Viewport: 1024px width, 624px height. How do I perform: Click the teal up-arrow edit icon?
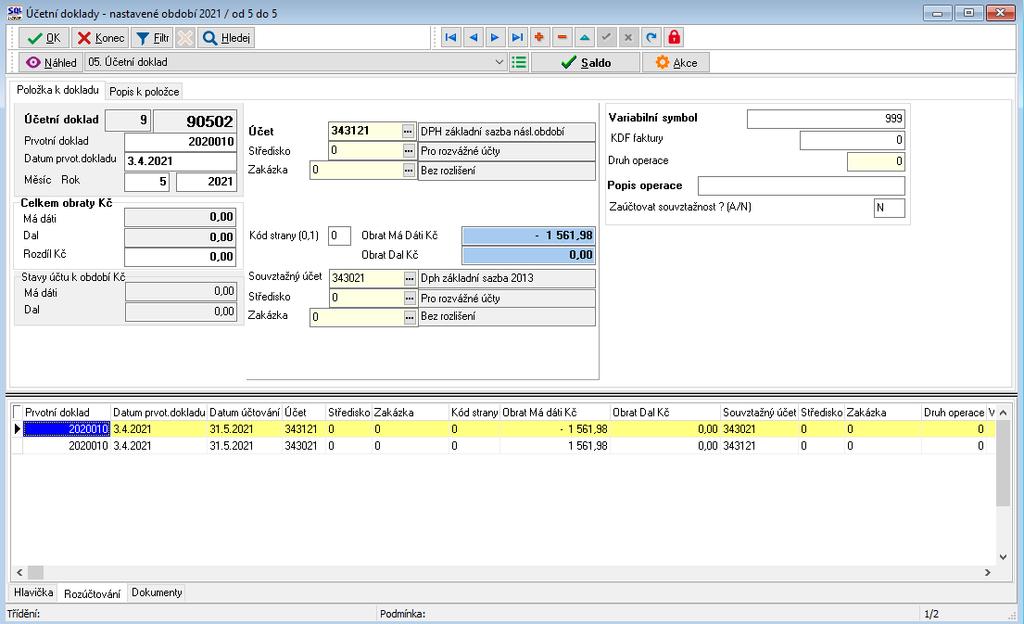click(x=584, y=37)
